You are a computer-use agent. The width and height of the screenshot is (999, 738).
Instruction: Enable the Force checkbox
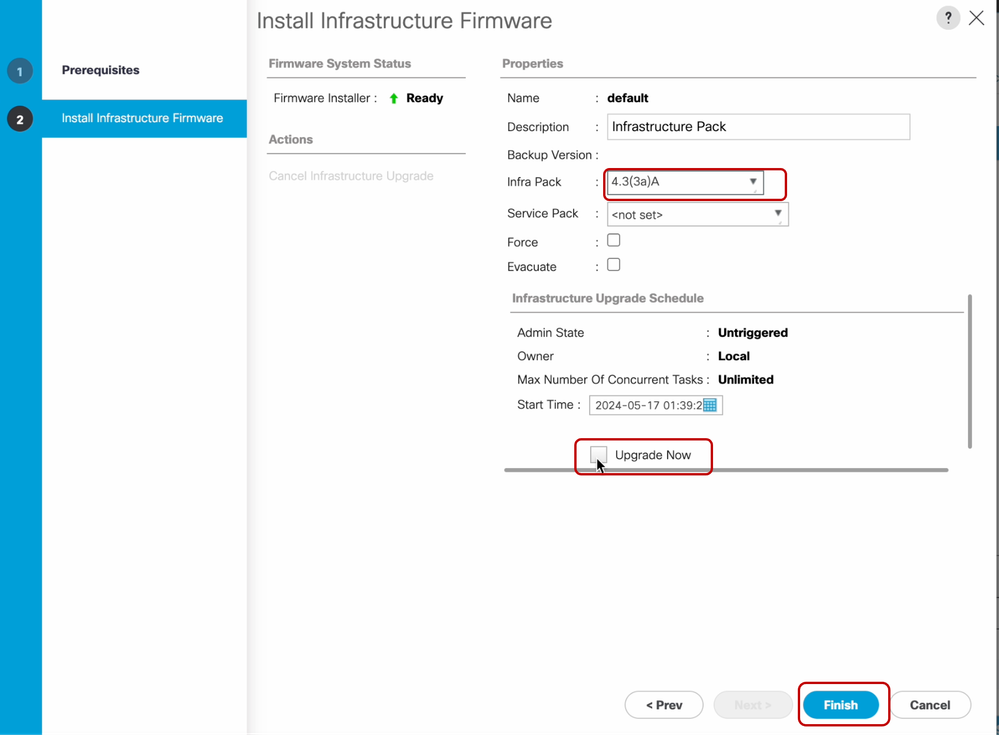click(x=614, y=240)
